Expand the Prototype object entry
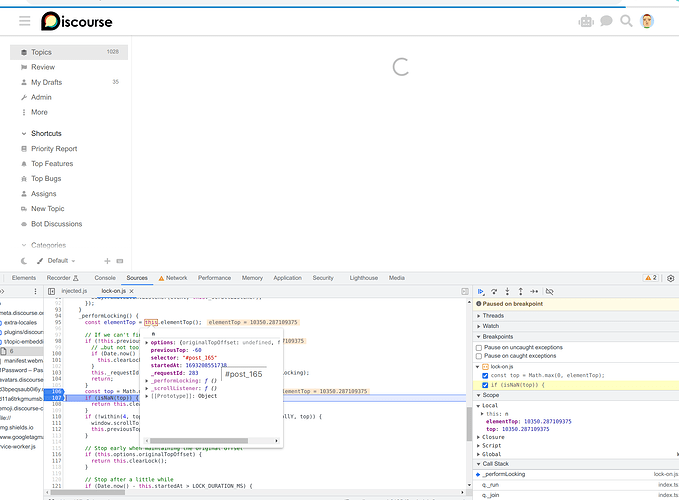The image size is (679, 500). (x=147, y=396)
